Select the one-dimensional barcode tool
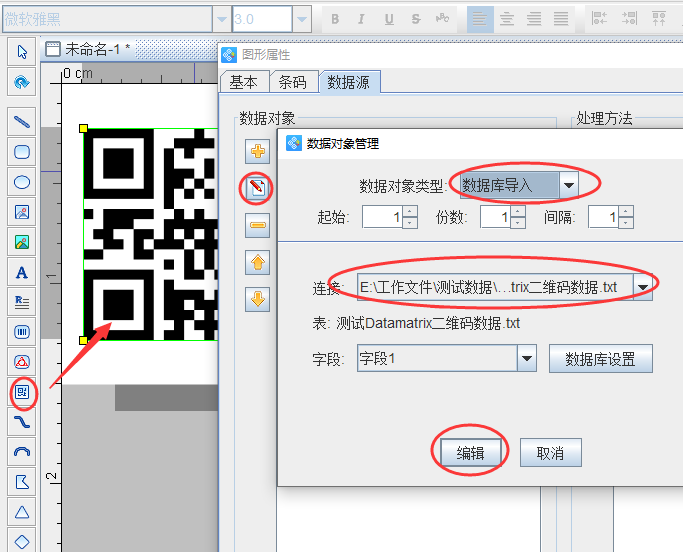This screenshot has height=552, width=683. coord(22,332)
